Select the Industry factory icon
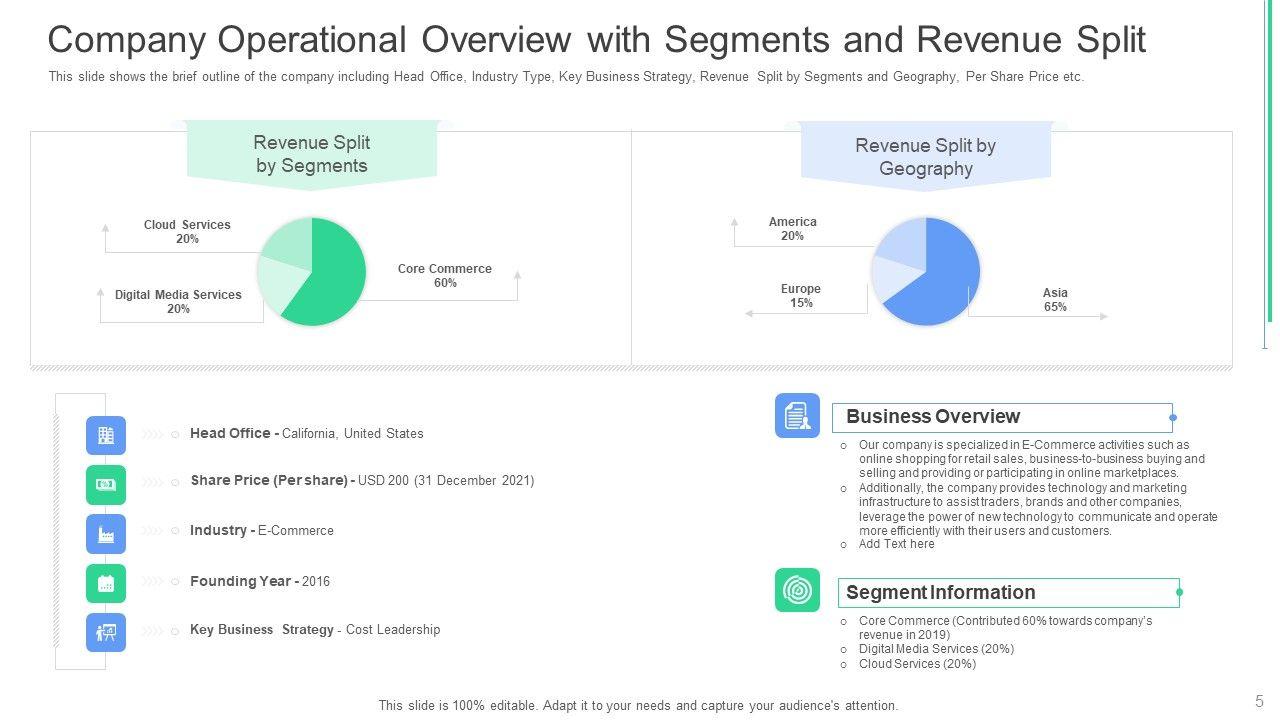The image size is (1280, 720). click(x=106, y=534)
